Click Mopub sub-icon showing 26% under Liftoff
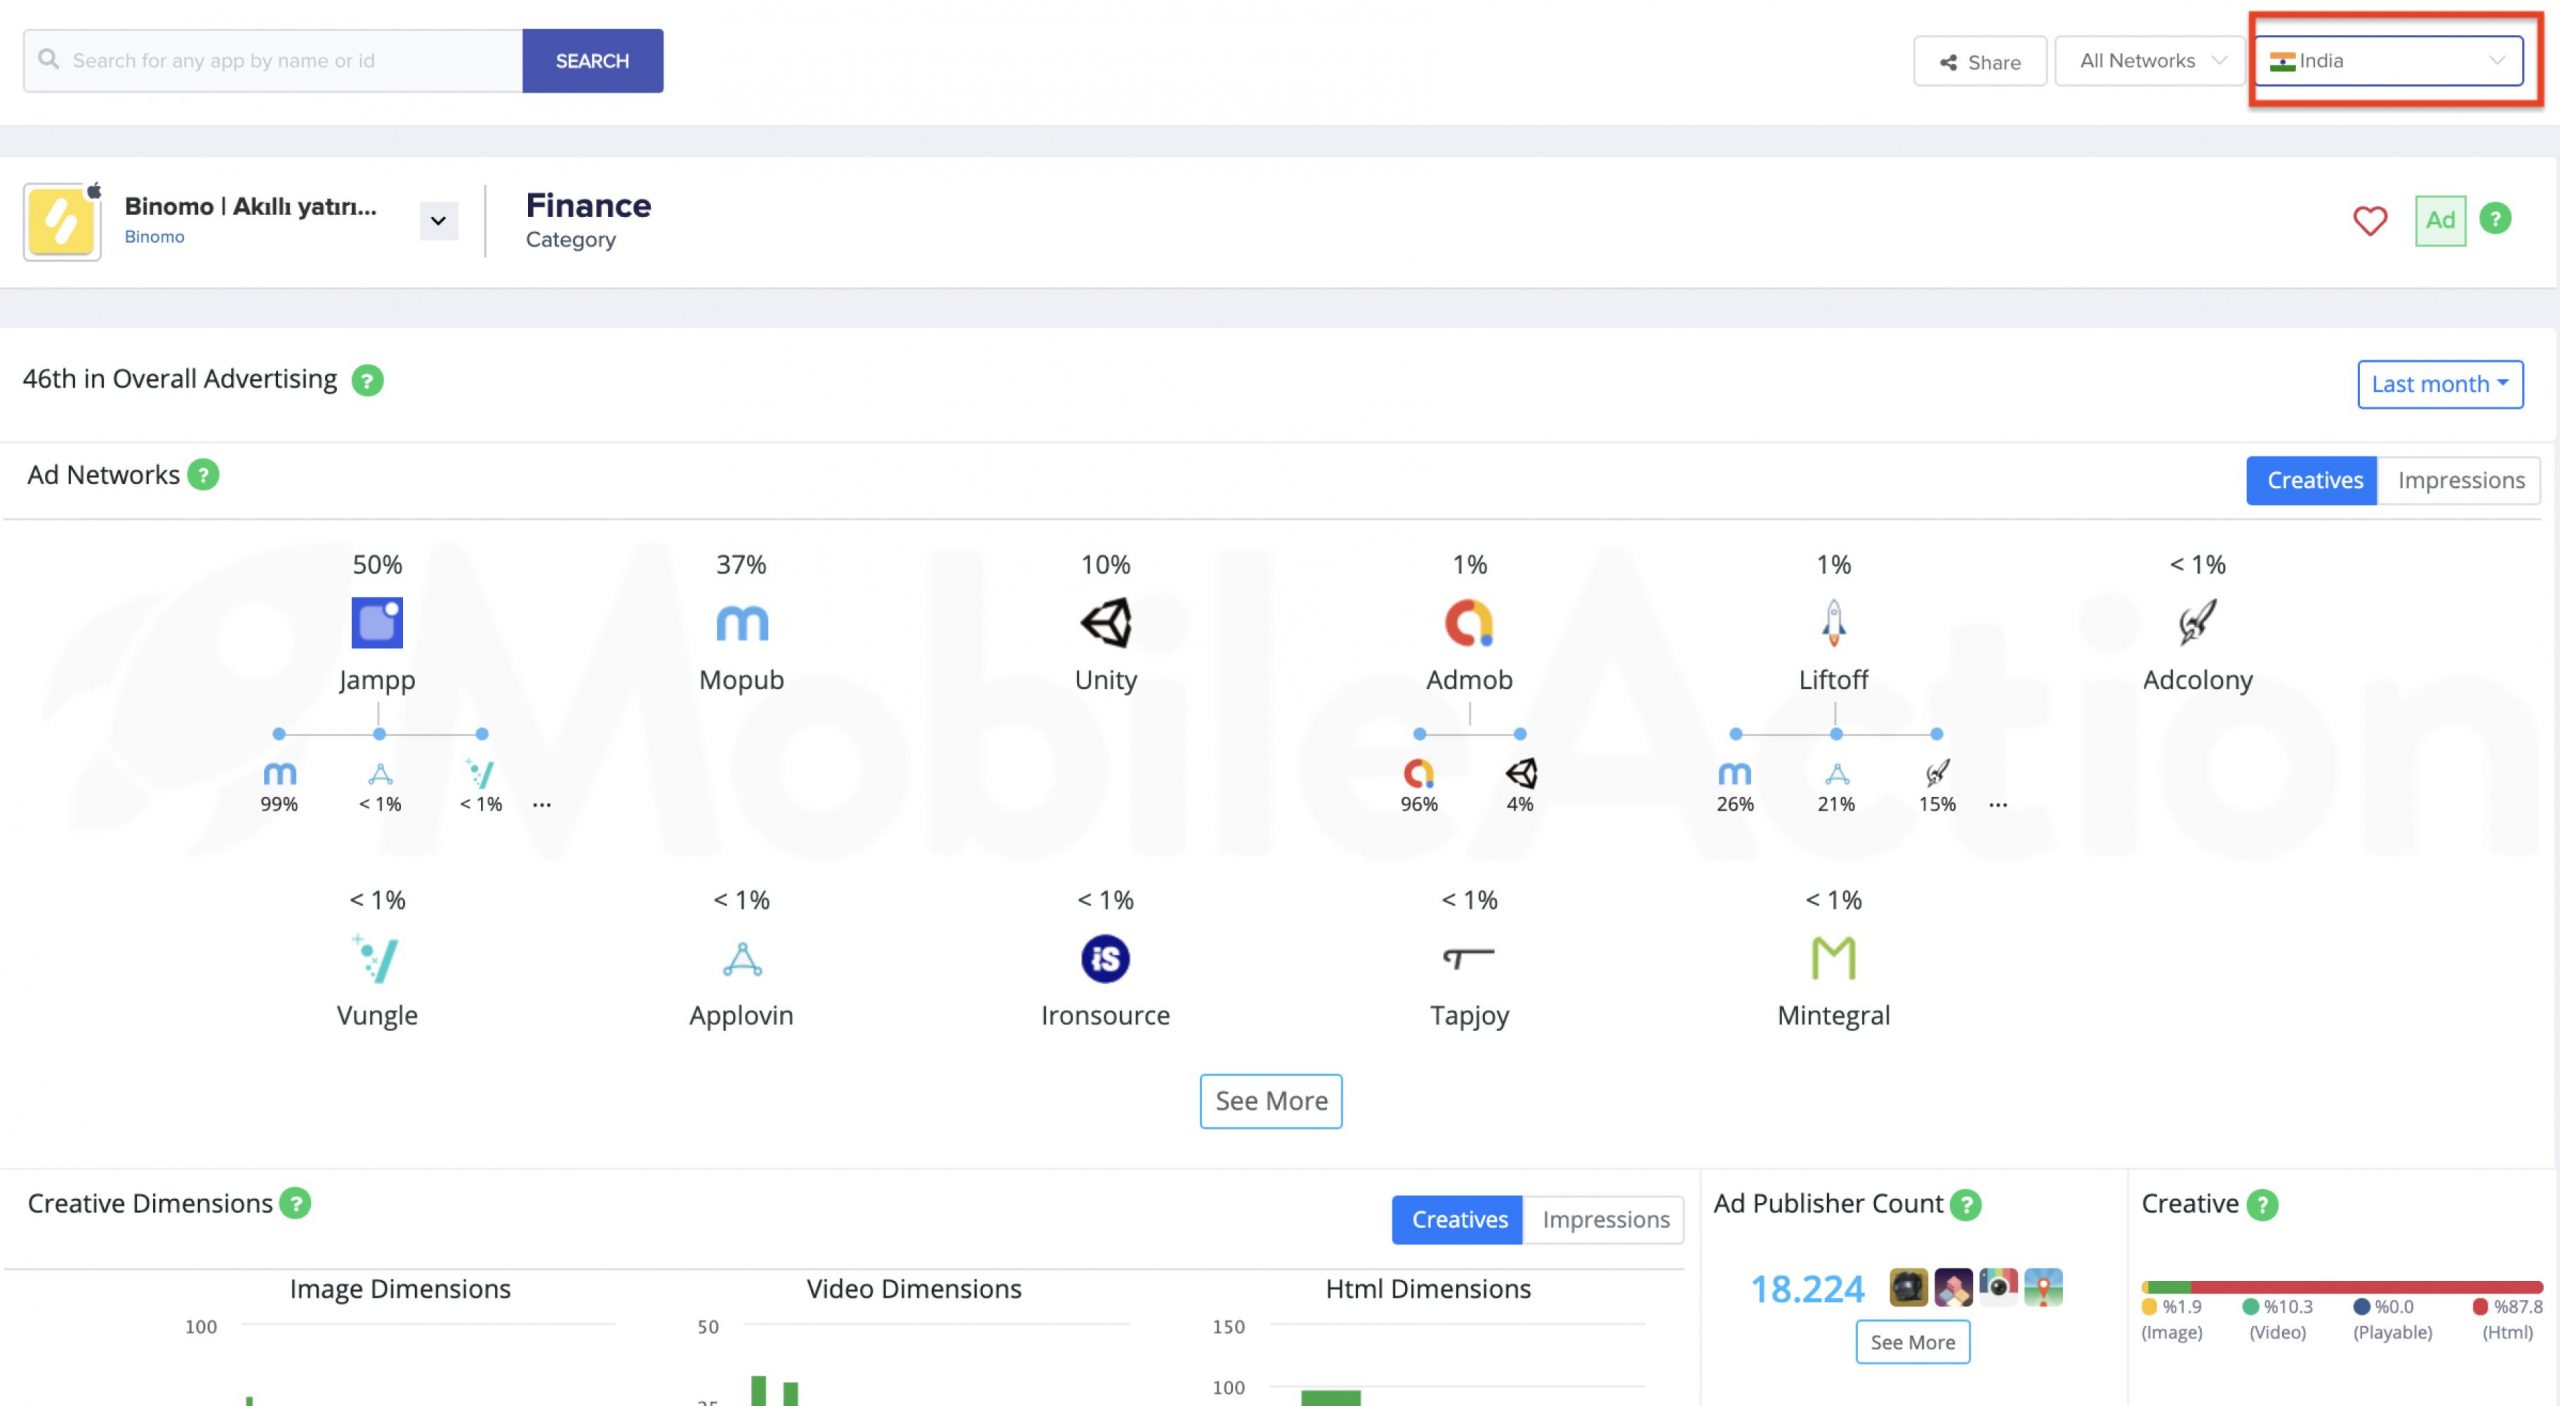The image size is (2560, 1406). coord(1735,773)
